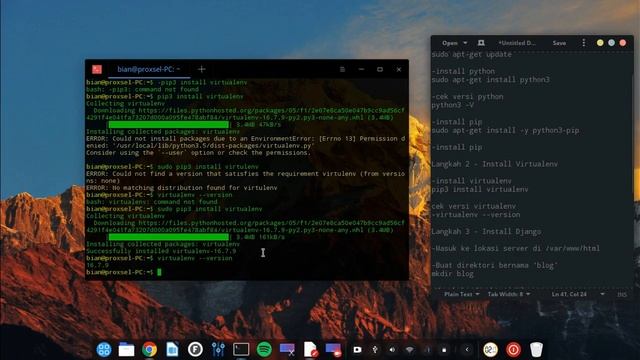Open the Plain Text language dropdown
The height and width of the screenshot is (360, 640).
(462, 294)
